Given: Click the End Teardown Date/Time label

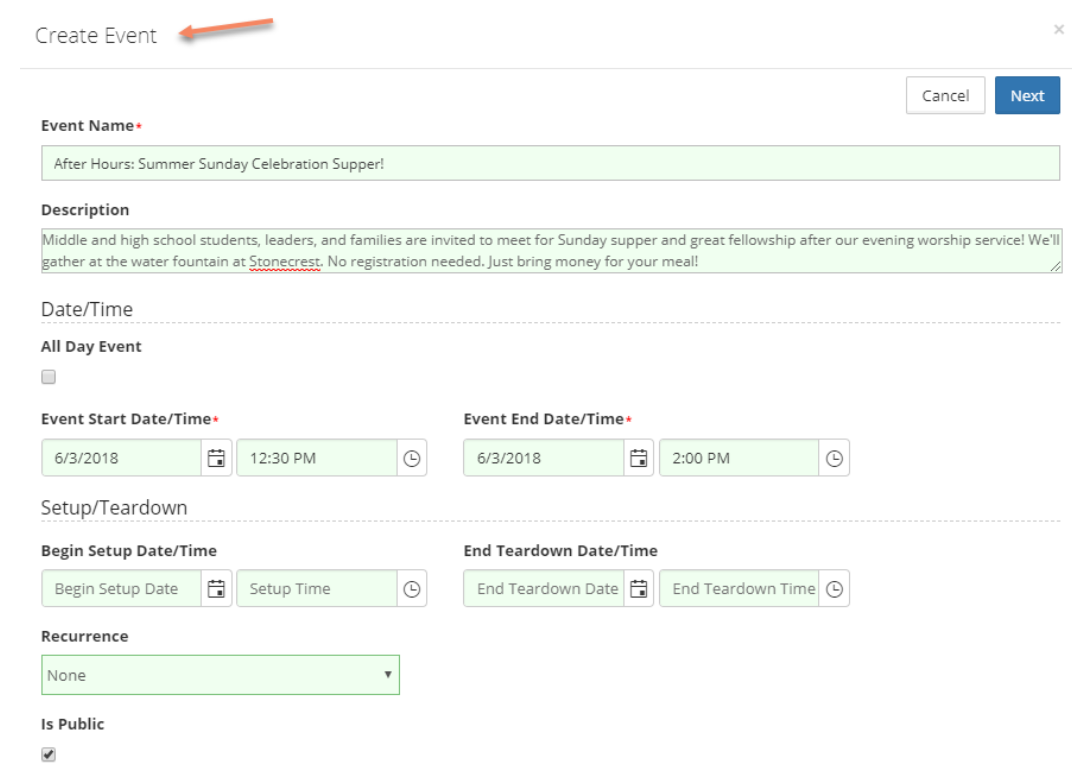Looking at the screenshot, I should (561, 551).
